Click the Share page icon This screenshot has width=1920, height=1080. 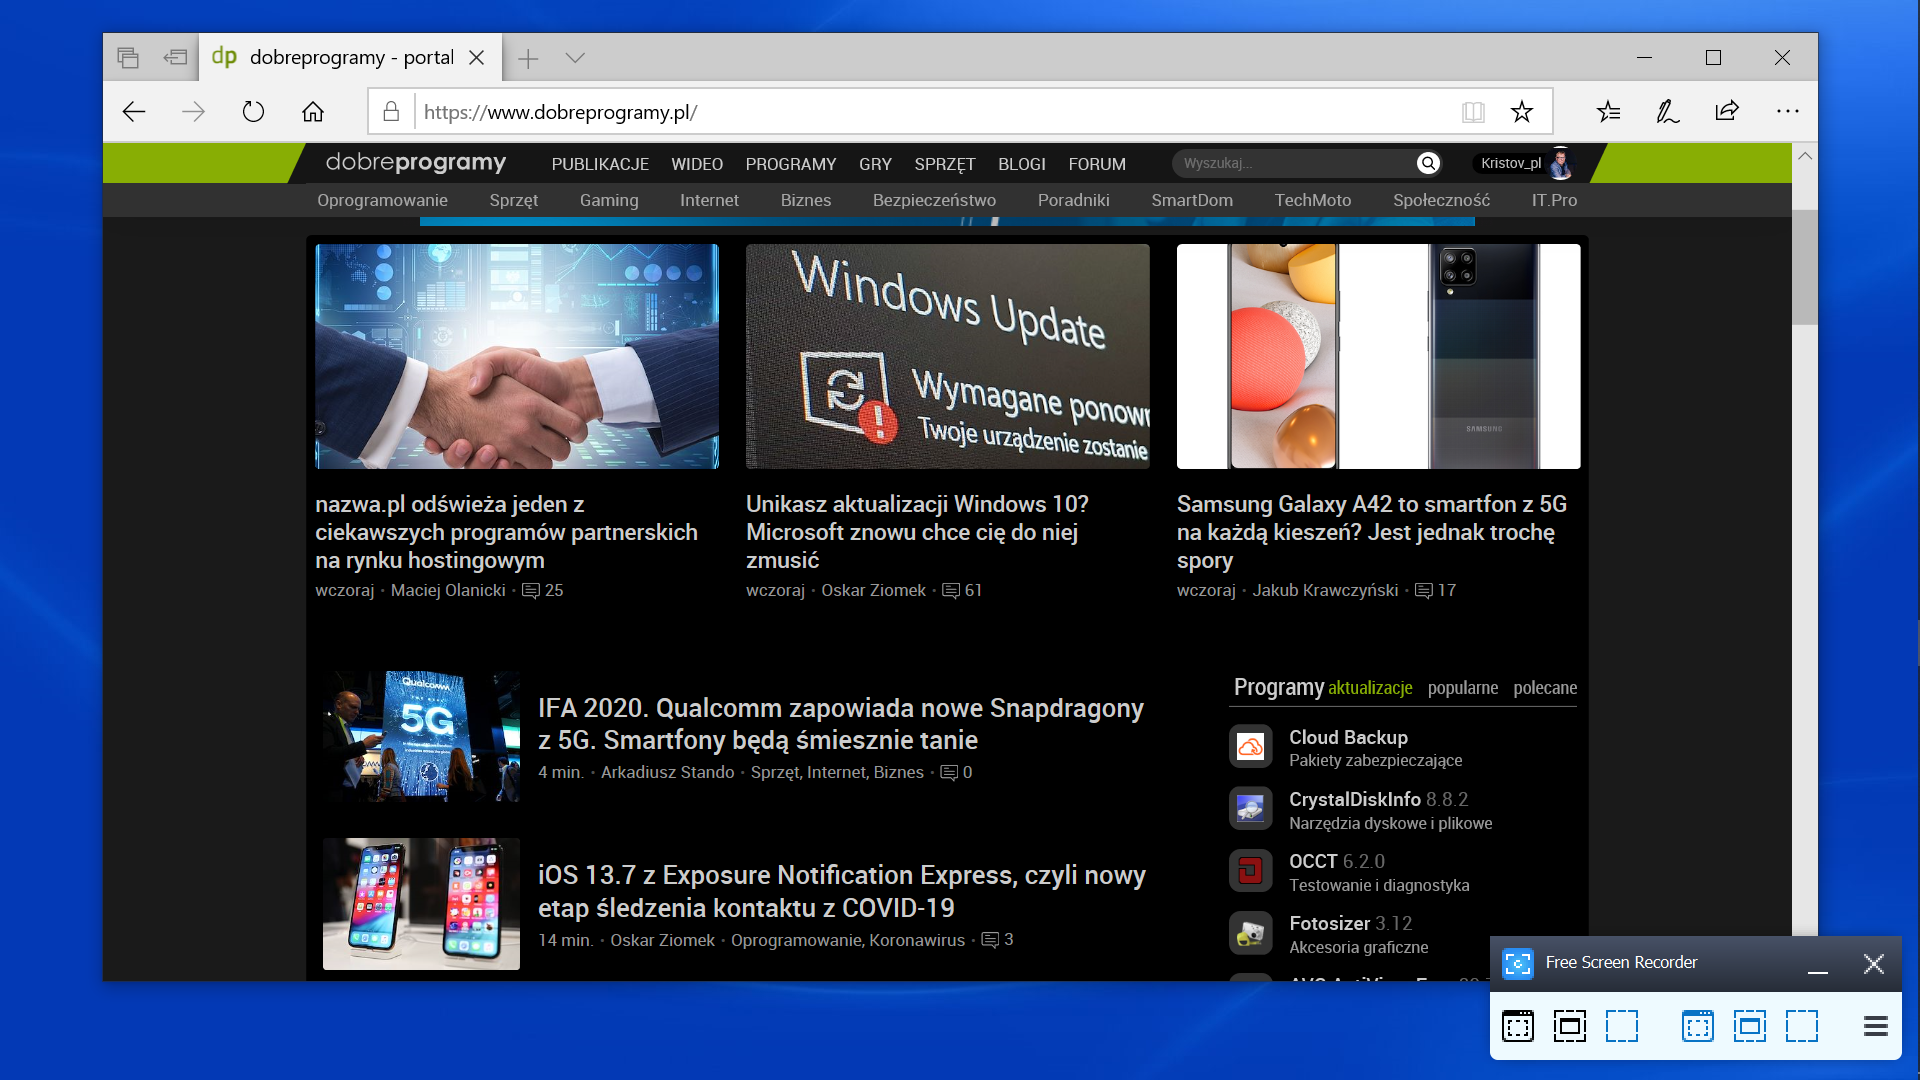pyautogui.click(x=1727, y=112)
